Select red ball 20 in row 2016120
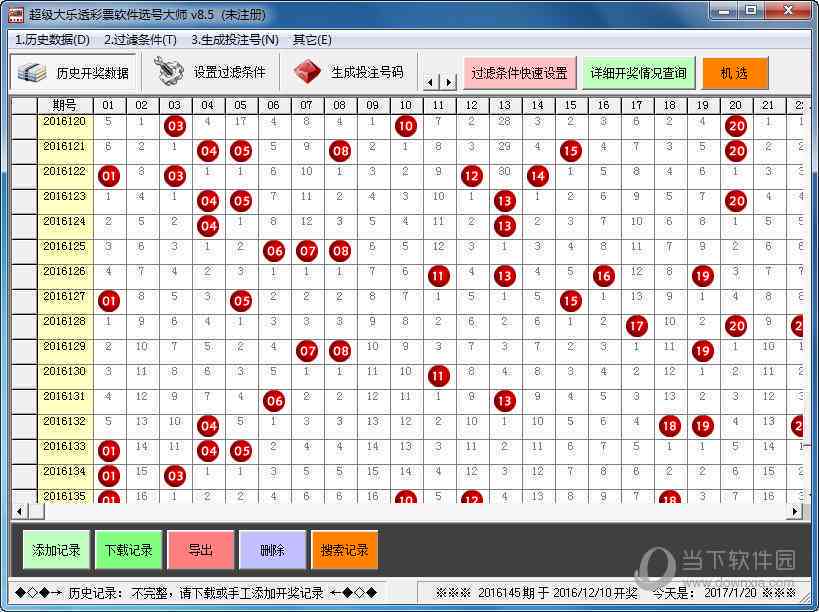This screenshot has height=612, width=819. click(x=736, y=126)
